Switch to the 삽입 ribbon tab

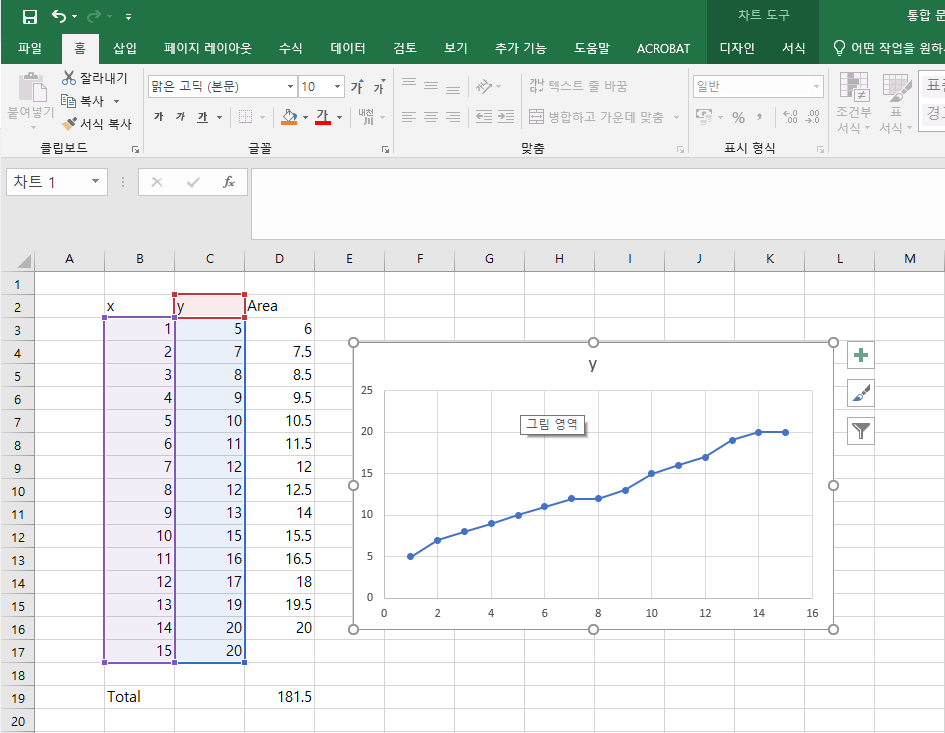click(125, 47)
